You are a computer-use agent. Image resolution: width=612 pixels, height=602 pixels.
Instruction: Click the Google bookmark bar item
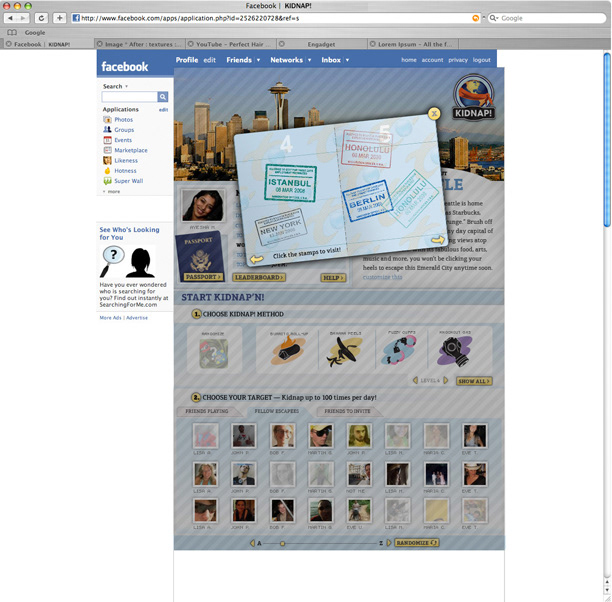(x=35, y=32)
